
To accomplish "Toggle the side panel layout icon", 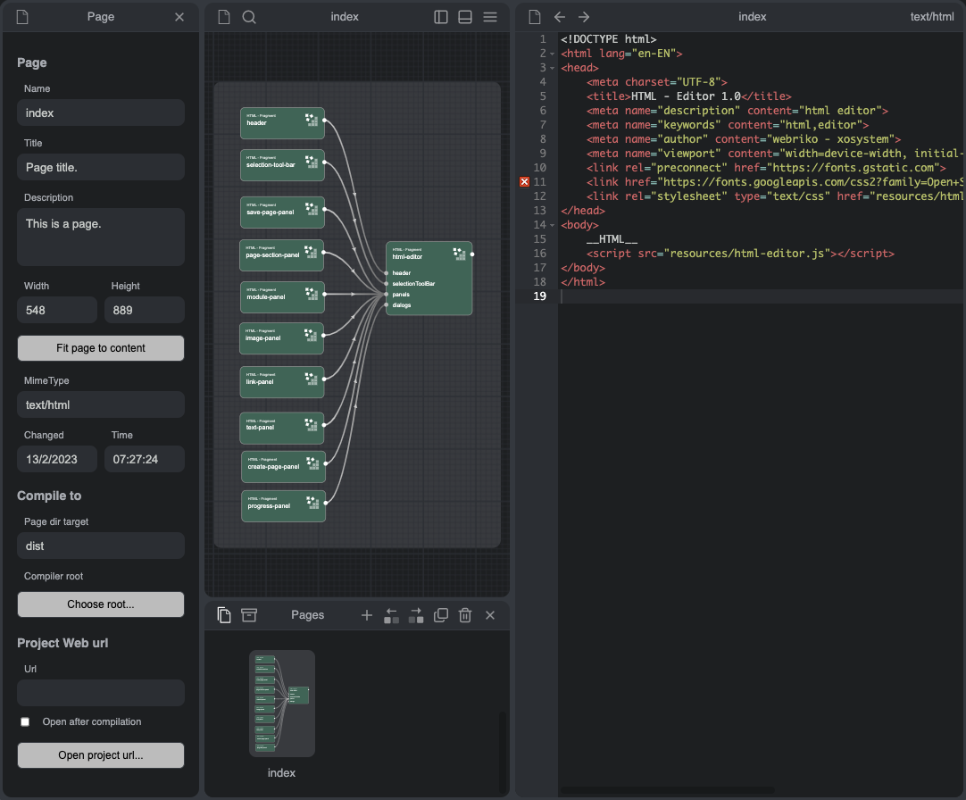I will point(441,17).
